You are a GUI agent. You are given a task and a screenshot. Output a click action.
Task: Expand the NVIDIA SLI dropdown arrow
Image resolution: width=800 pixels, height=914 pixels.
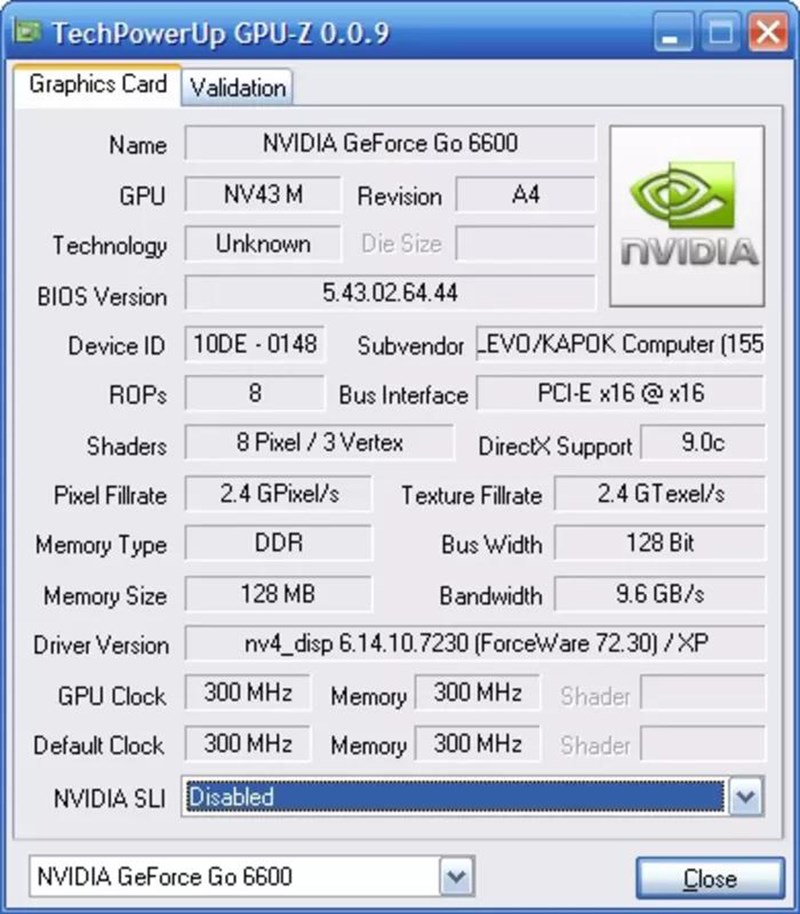746,796
